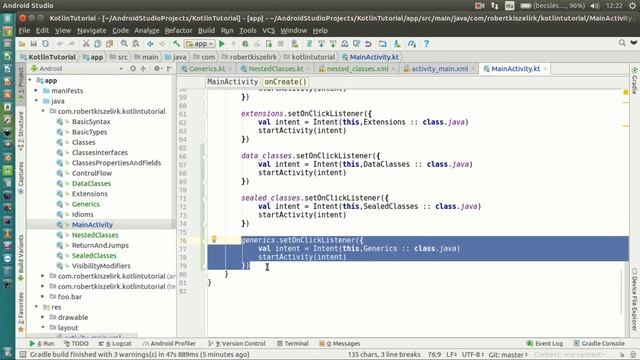Close the MainActivity.kt tab

pyautogui.click(x=545, y=69)
